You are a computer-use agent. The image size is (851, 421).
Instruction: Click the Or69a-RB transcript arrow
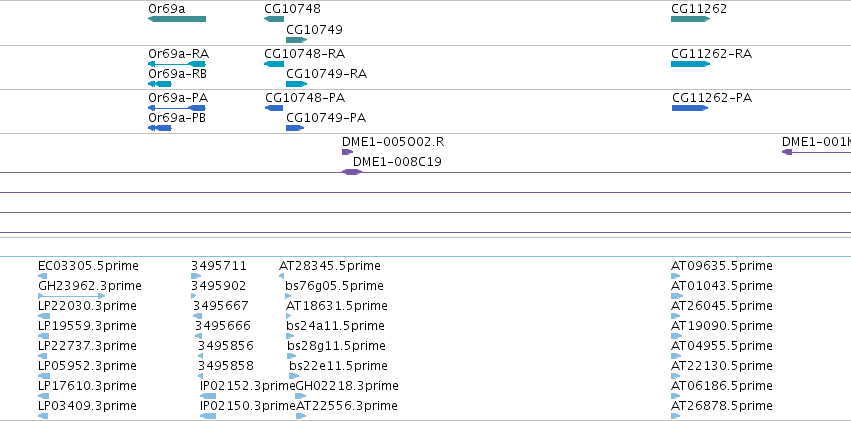(160, 84)
